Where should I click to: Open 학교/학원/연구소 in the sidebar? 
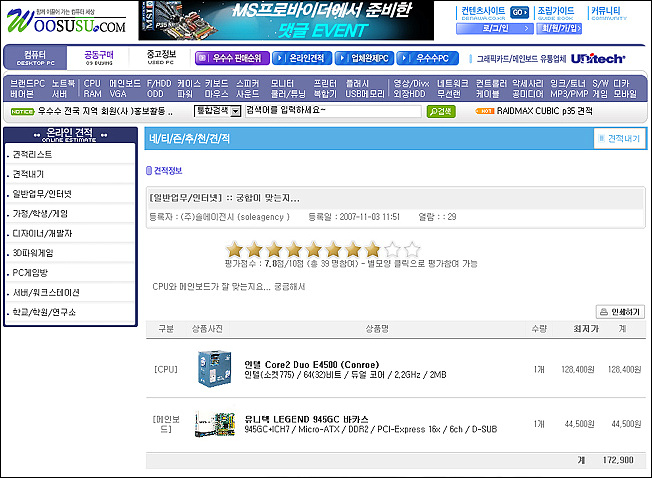coord(44,312)
